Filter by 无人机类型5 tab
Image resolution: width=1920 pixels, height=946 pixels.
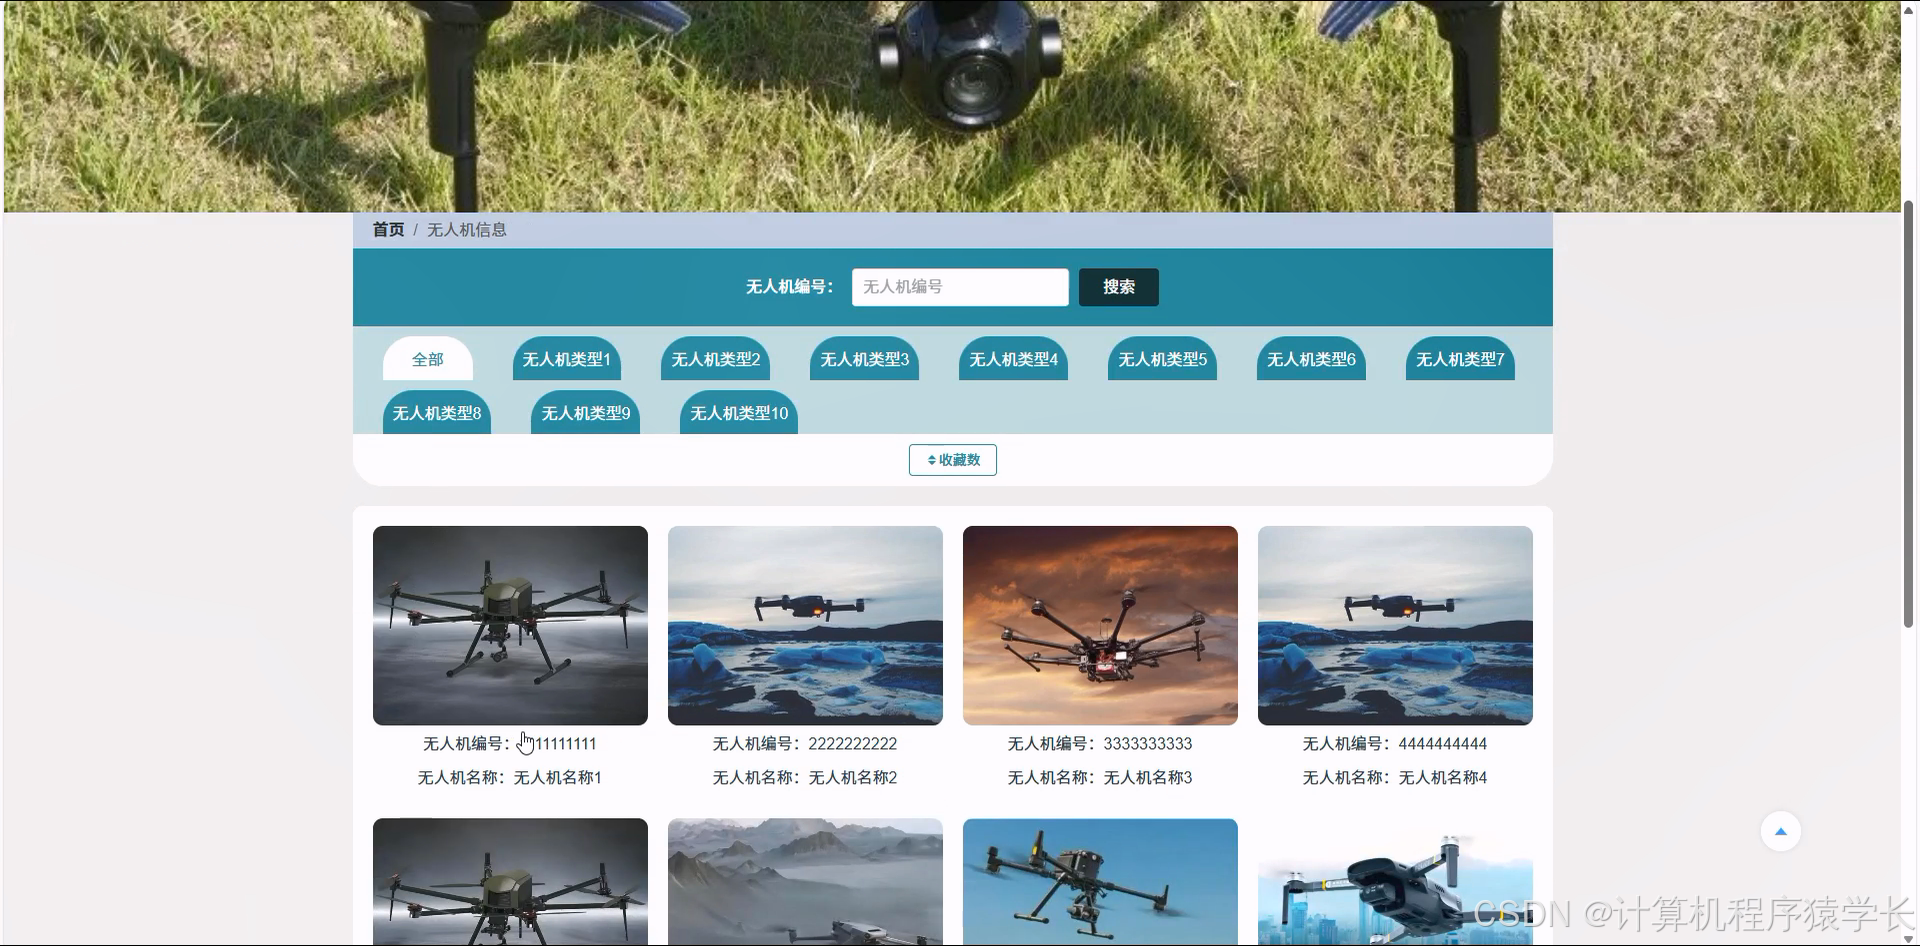click(x=1162, y=359)
